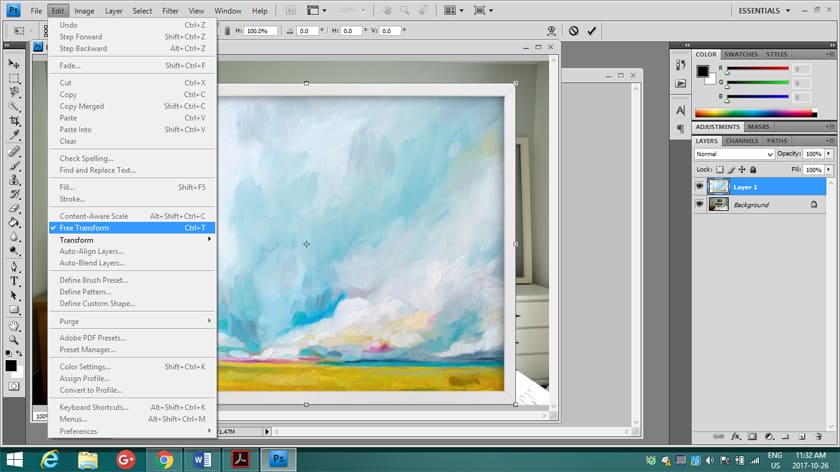Click the Layer 1 thumbnail

coord(718,186)
